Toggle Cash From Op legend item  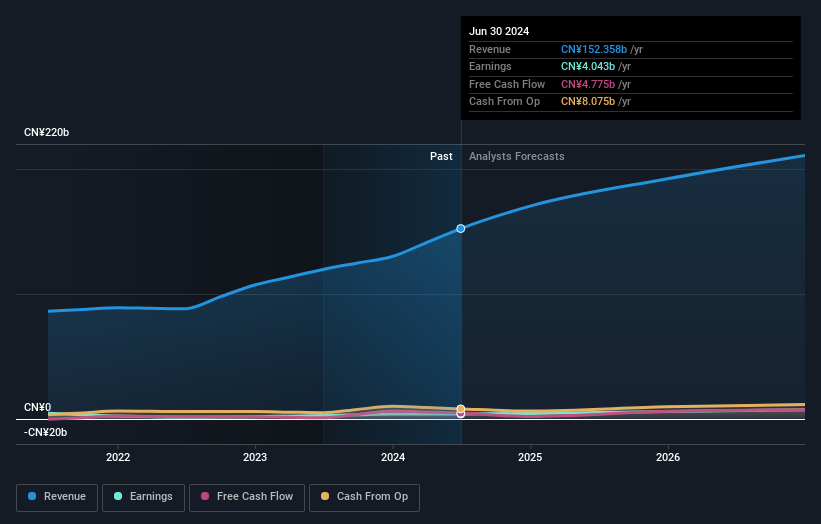click(364, 497)
